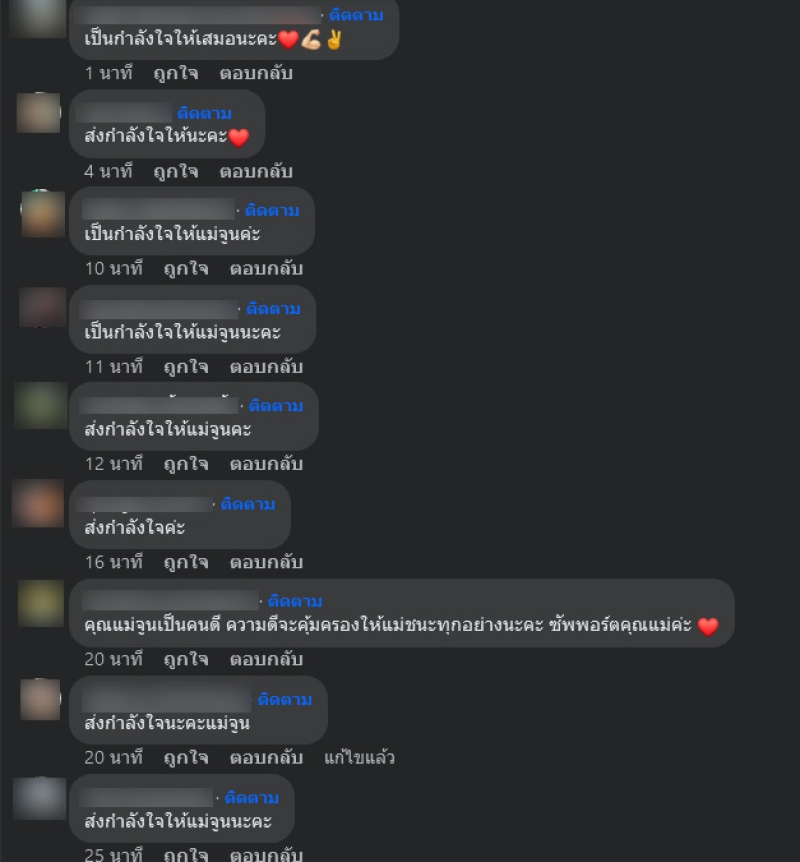Reply to the 4 นาที comment using ตอบกลับ
Screen dimensions: 800x862
256,172
